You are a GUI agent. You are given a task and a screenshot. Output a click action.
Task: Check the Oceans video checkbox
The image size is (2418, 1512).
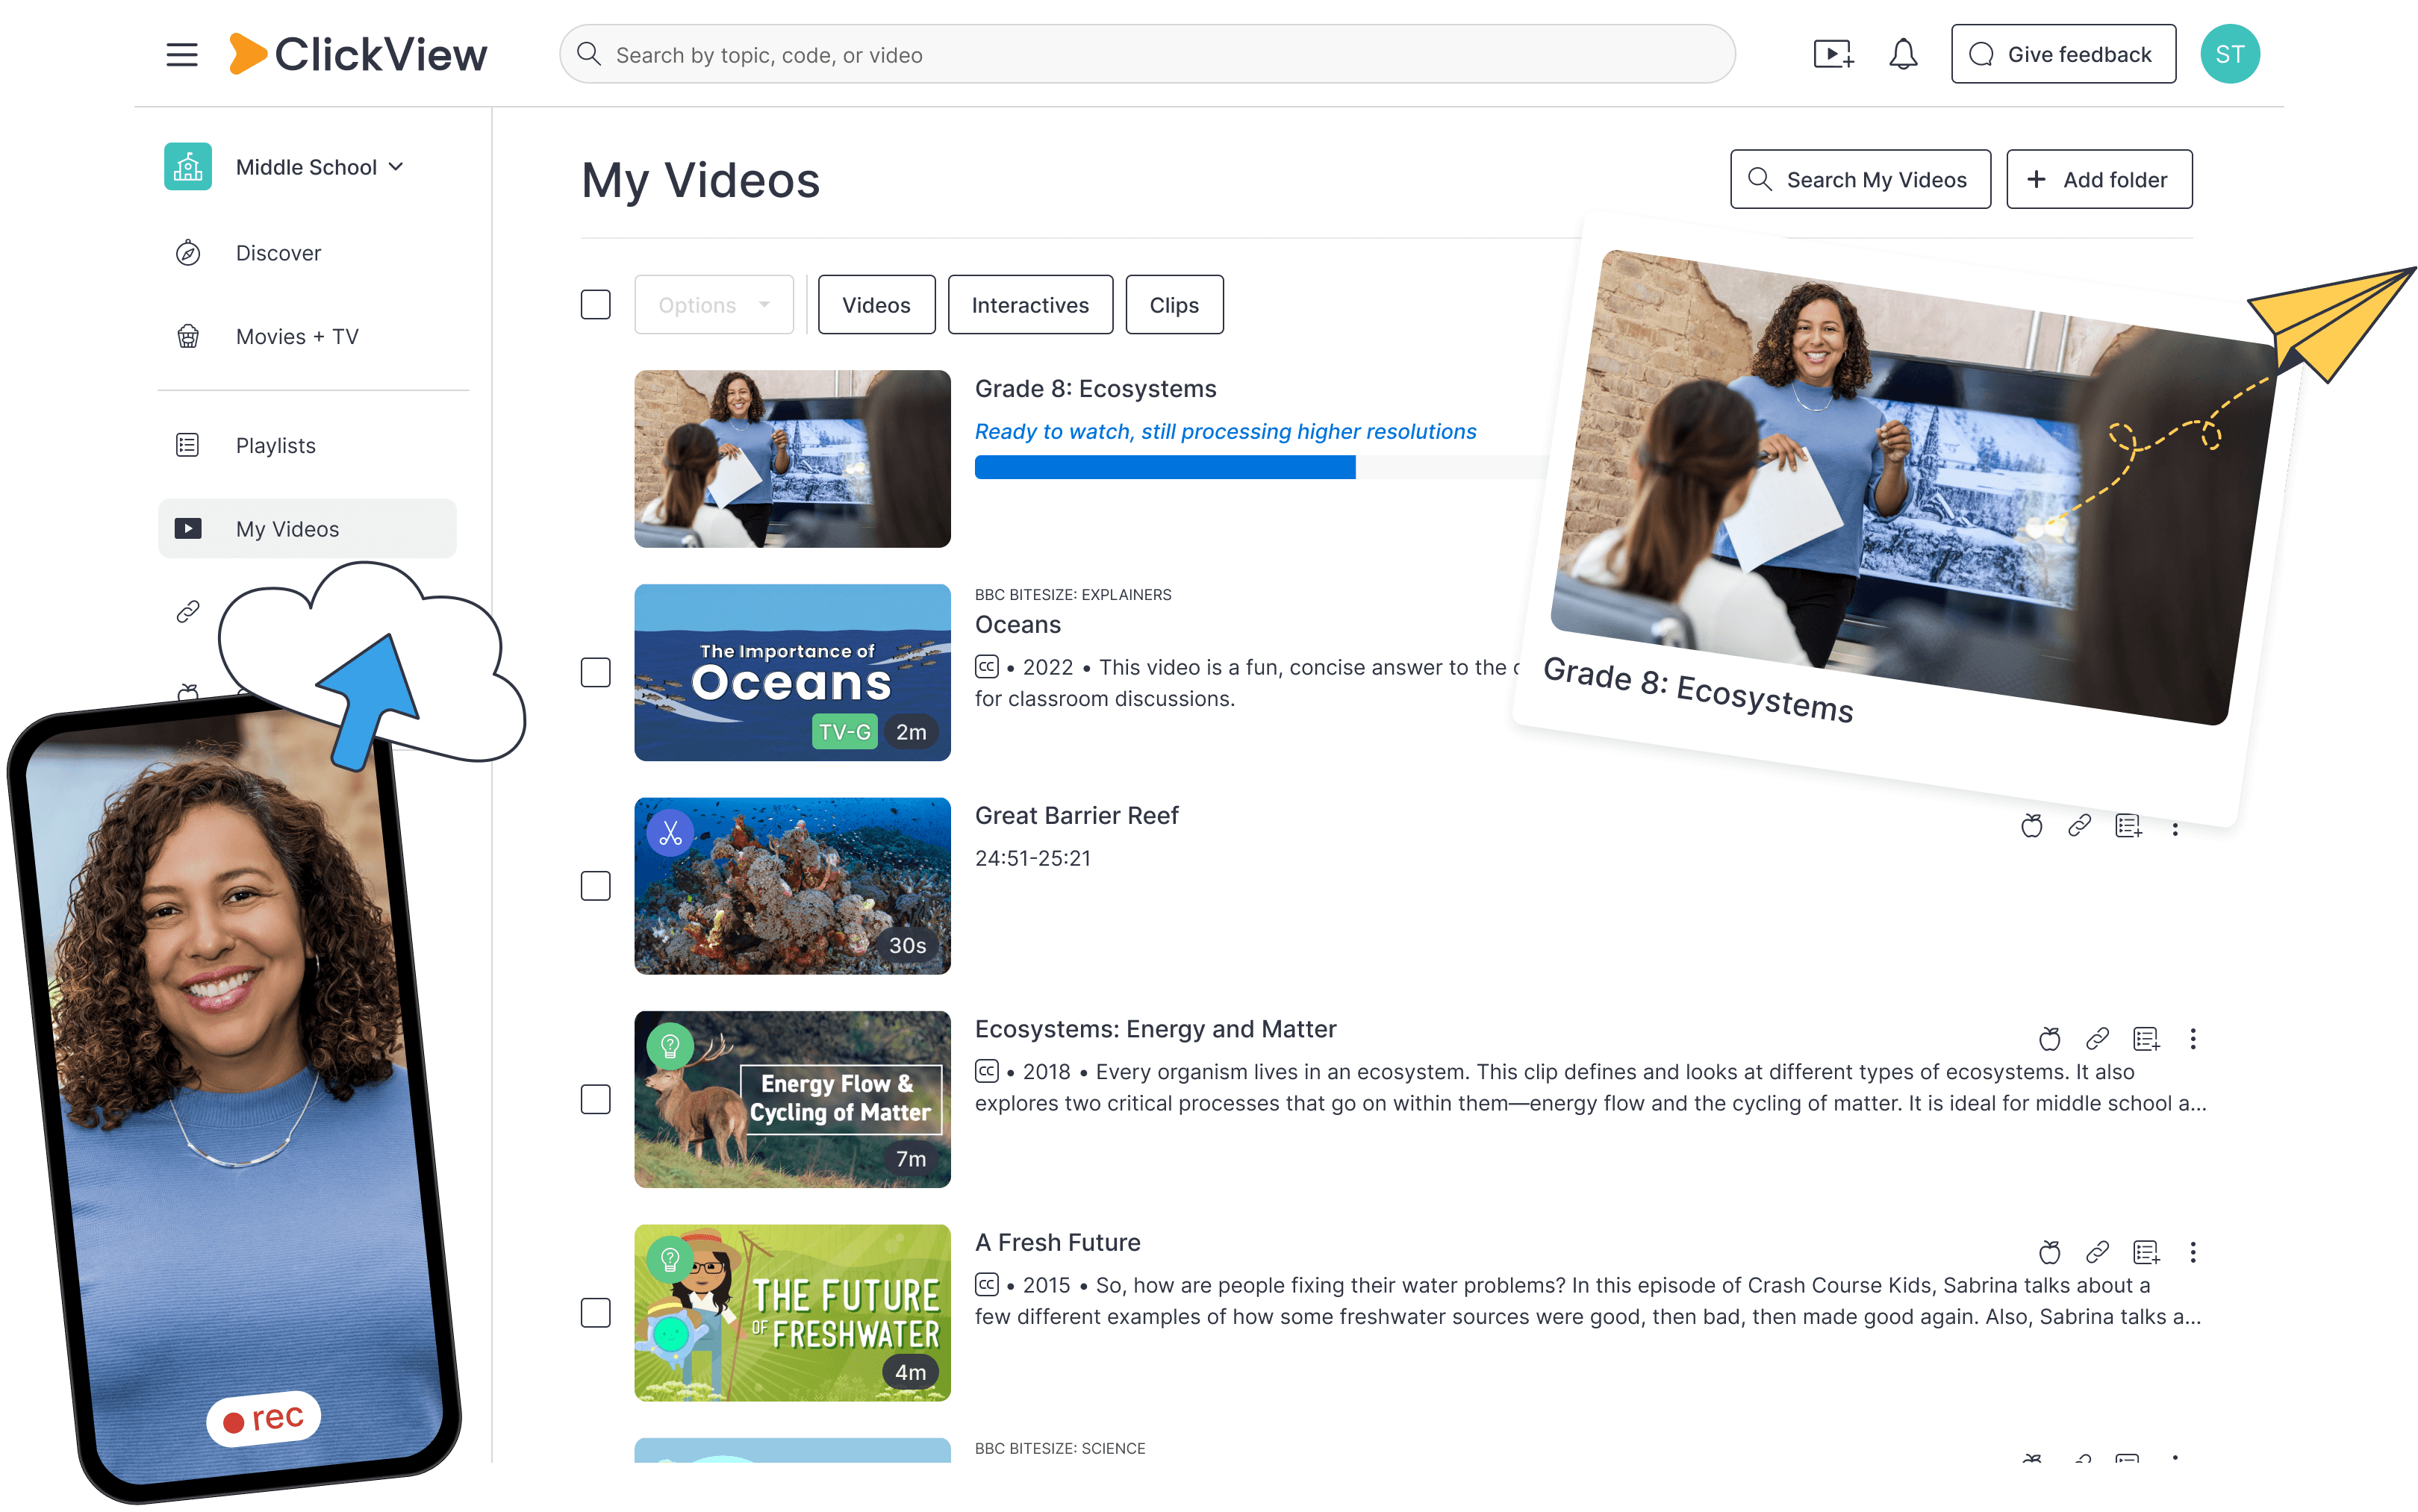pyautogui.click(x=596, y=672)
